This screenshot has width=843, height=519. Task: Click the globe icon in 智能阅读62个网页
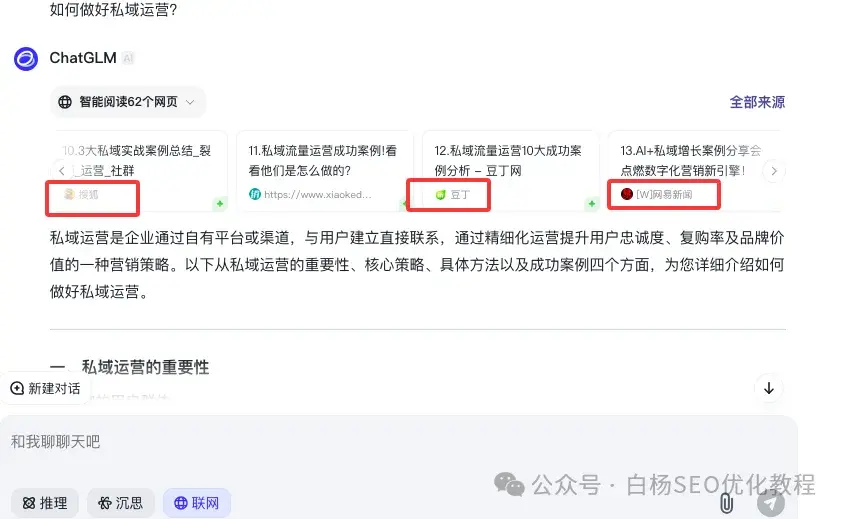tap(65, 102)
